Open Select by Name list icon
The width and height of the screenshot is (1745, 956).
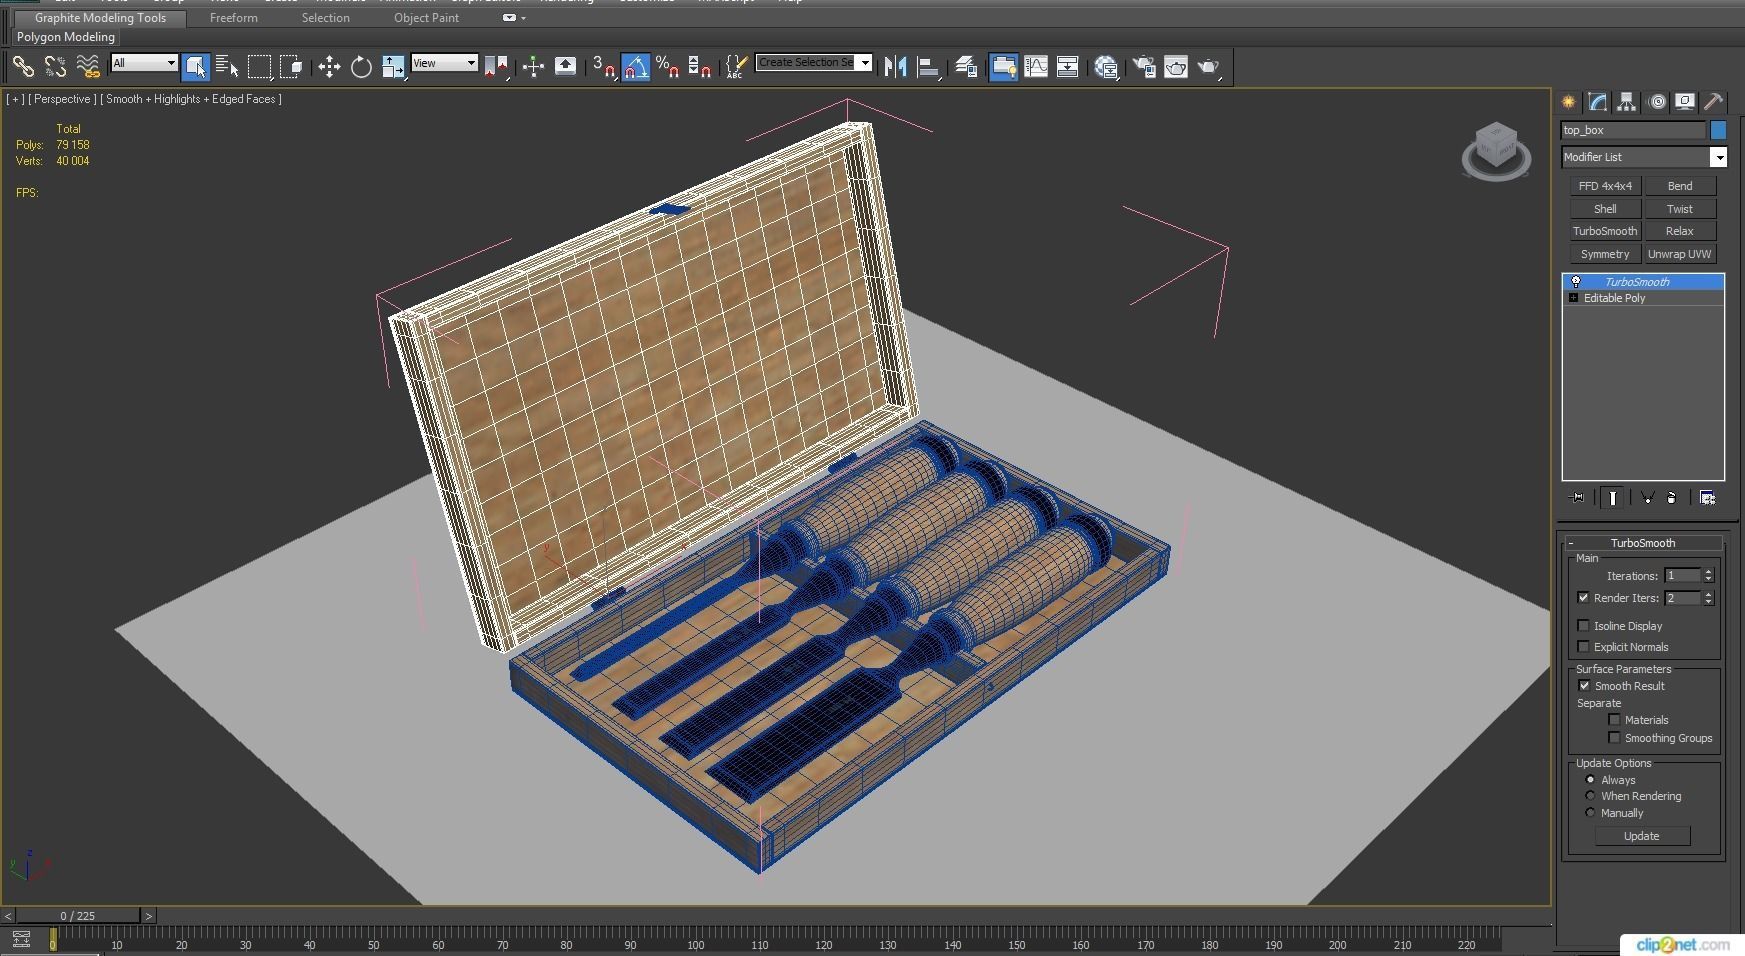click(227, 67)
